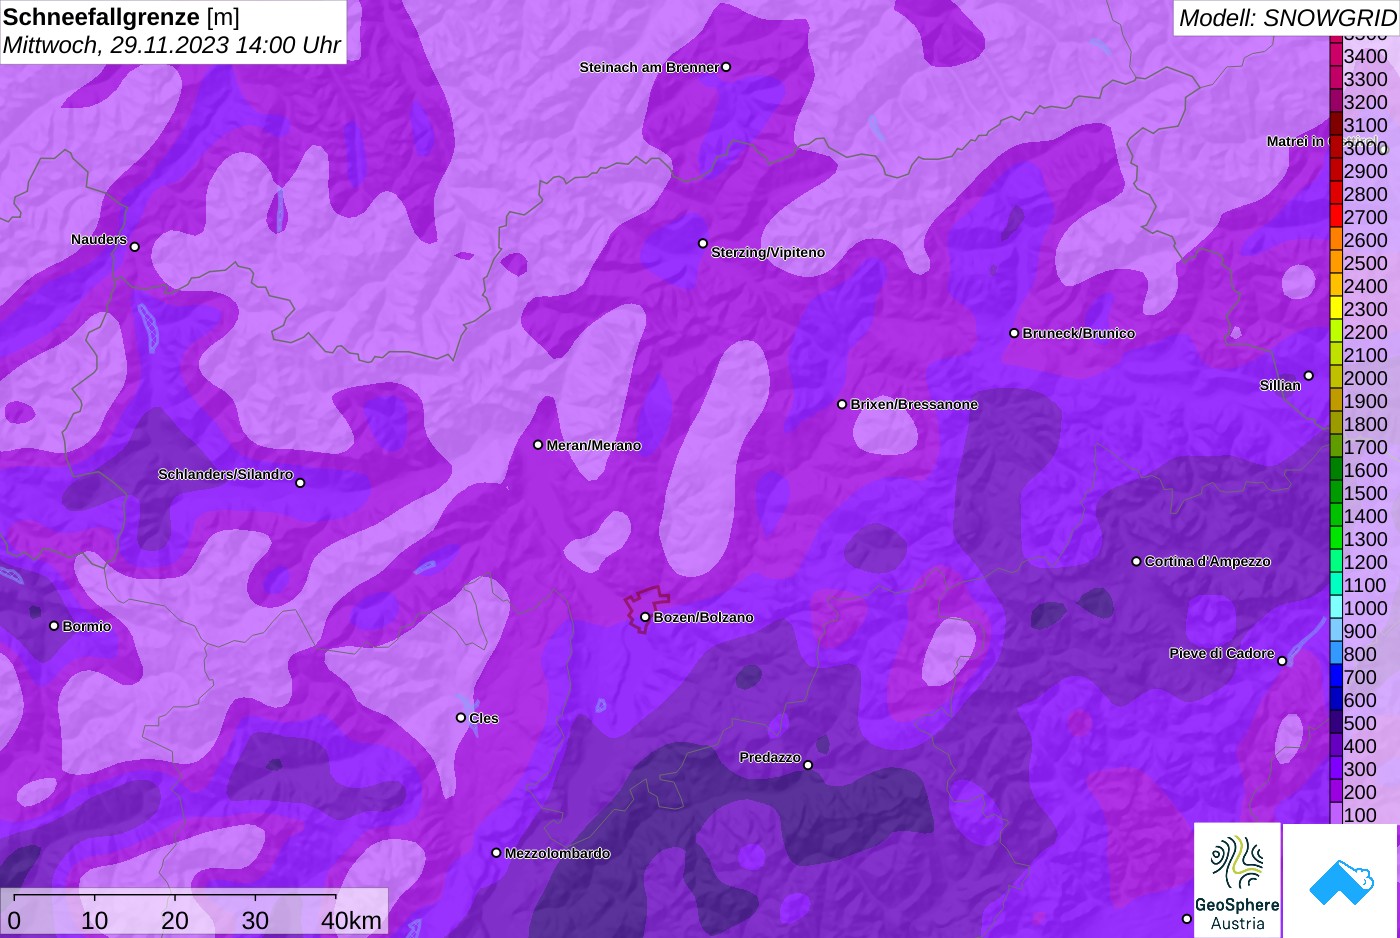Click the yellow 2300 legend swatch
Viewport: 1400px width, 938px height.
coord(1336,309)
